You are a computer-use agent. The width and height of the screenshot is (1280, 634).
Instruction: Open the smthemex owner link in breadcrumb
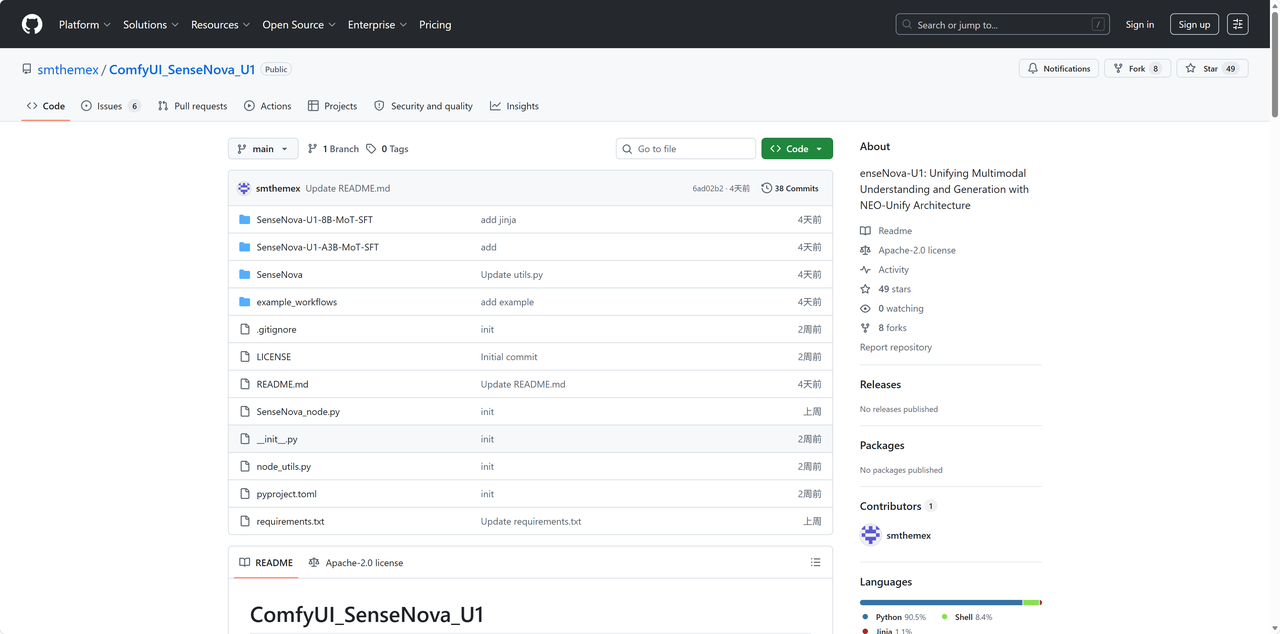(x=68, y=70)
